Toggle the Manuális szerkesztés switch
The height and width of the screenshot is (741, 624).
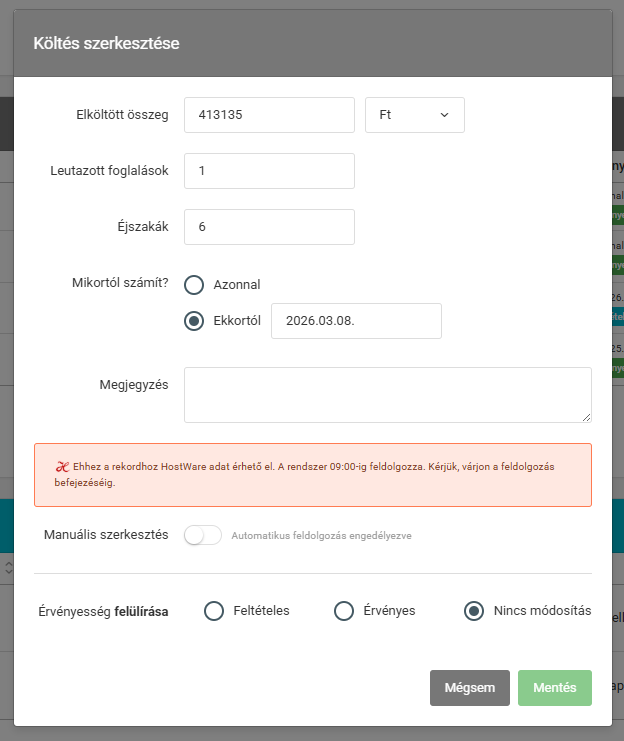click(203, 535)
